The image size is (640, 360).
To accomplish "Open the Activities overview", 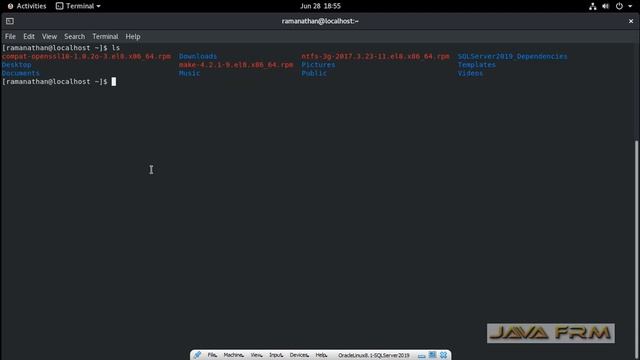I will pyautogui.click(x=27, y=6).
